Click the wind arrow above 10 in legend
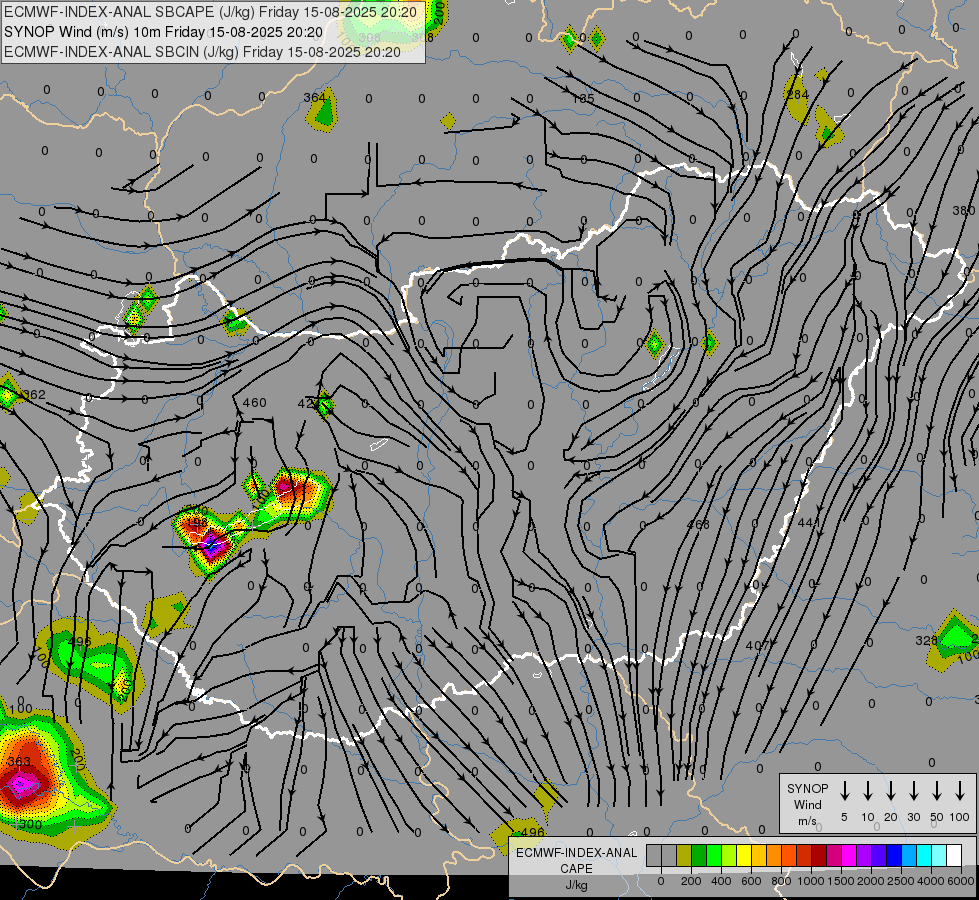Viewport: 979px width, 900px height. [x=868, y=790]
